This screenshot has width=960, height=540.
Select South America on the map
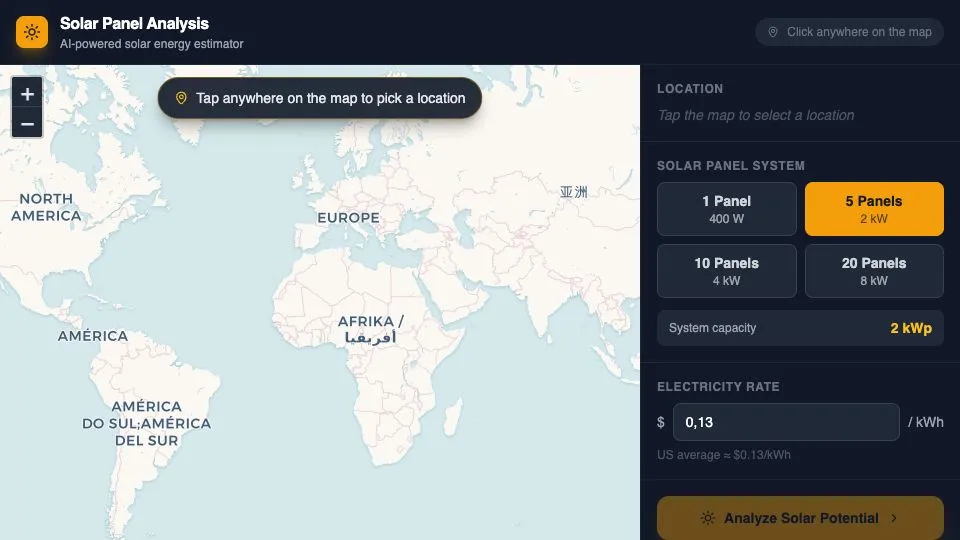click(146, 423)
